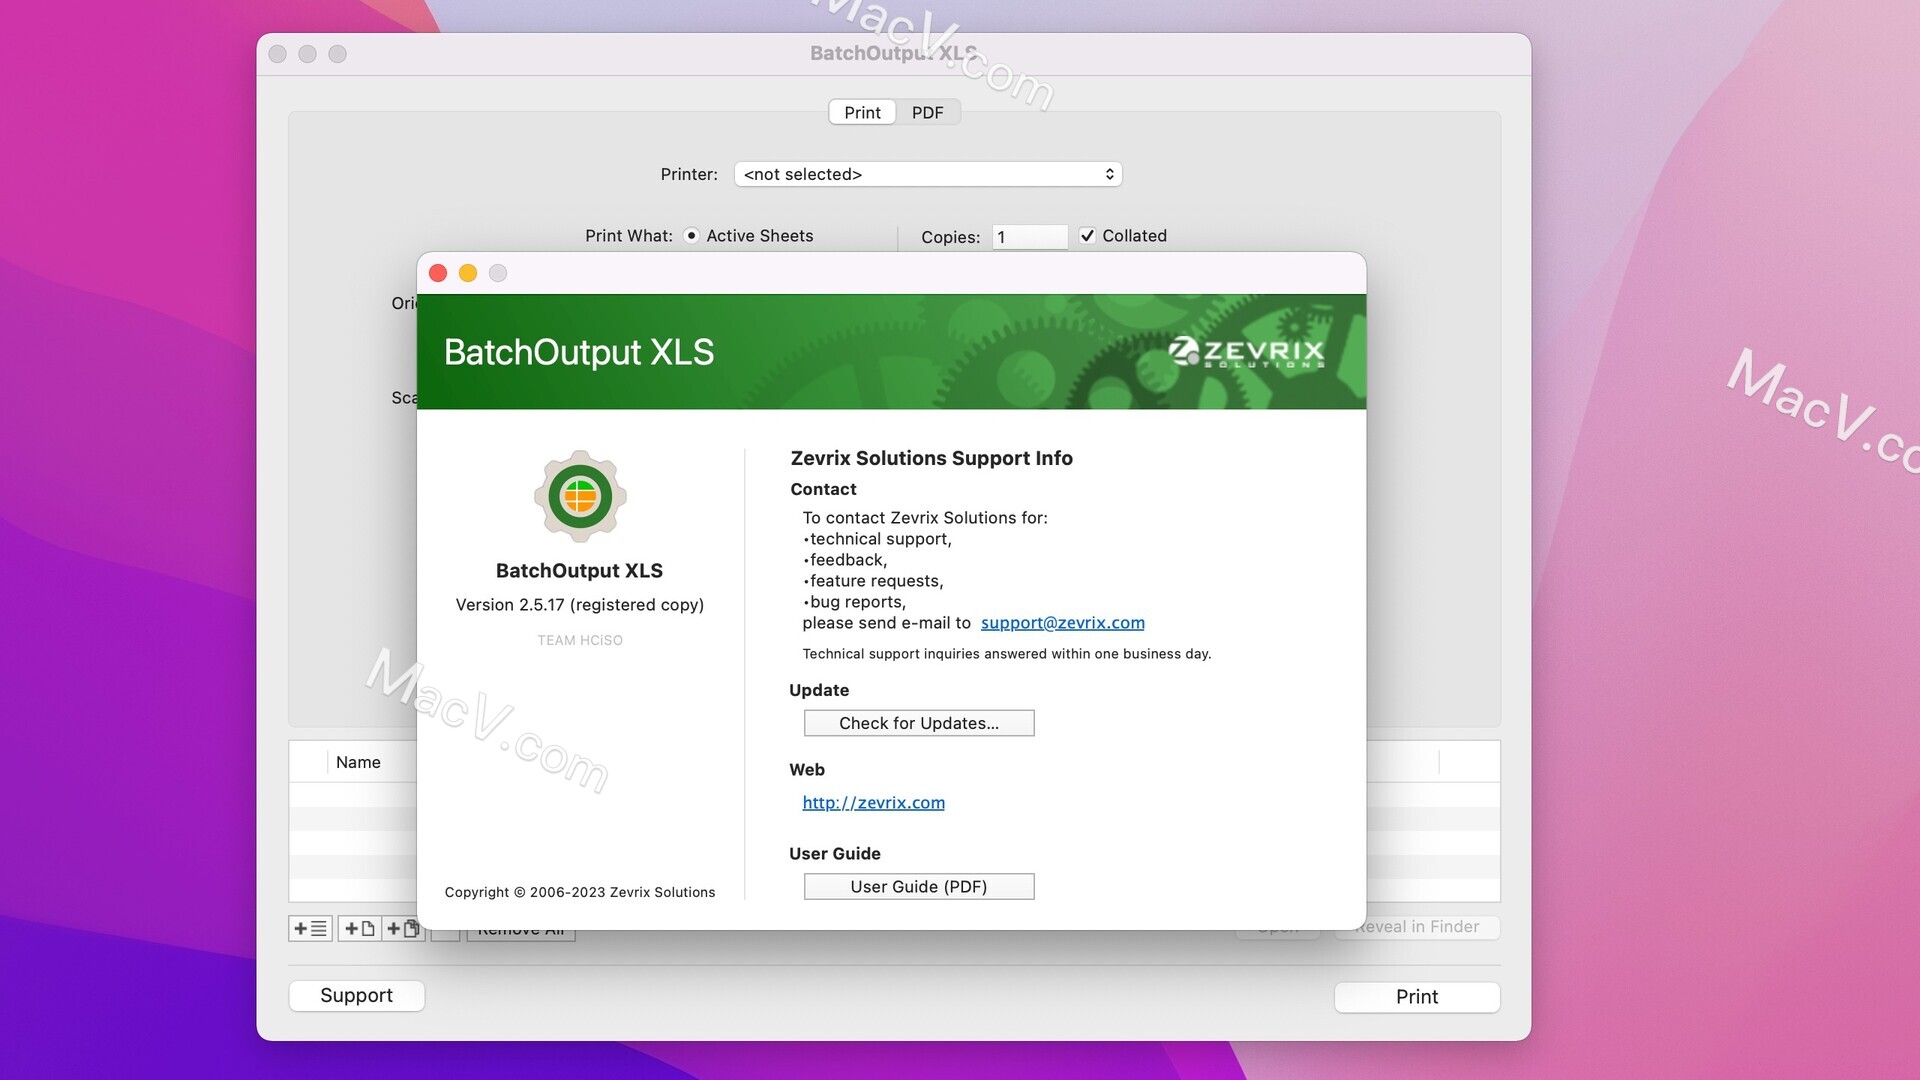Open the User Guide (PDF) button

pos(919,887)
